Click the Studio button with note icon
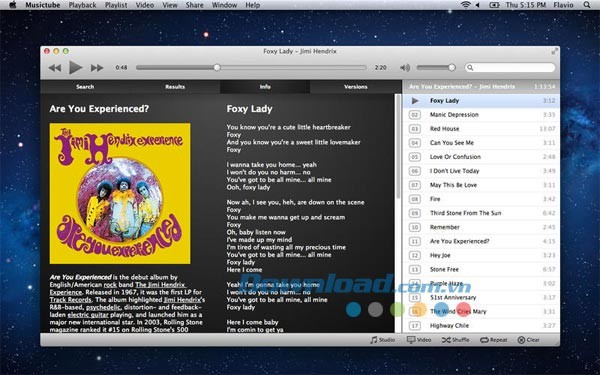This screenshot has height=375, width=600. click(383, 340)
